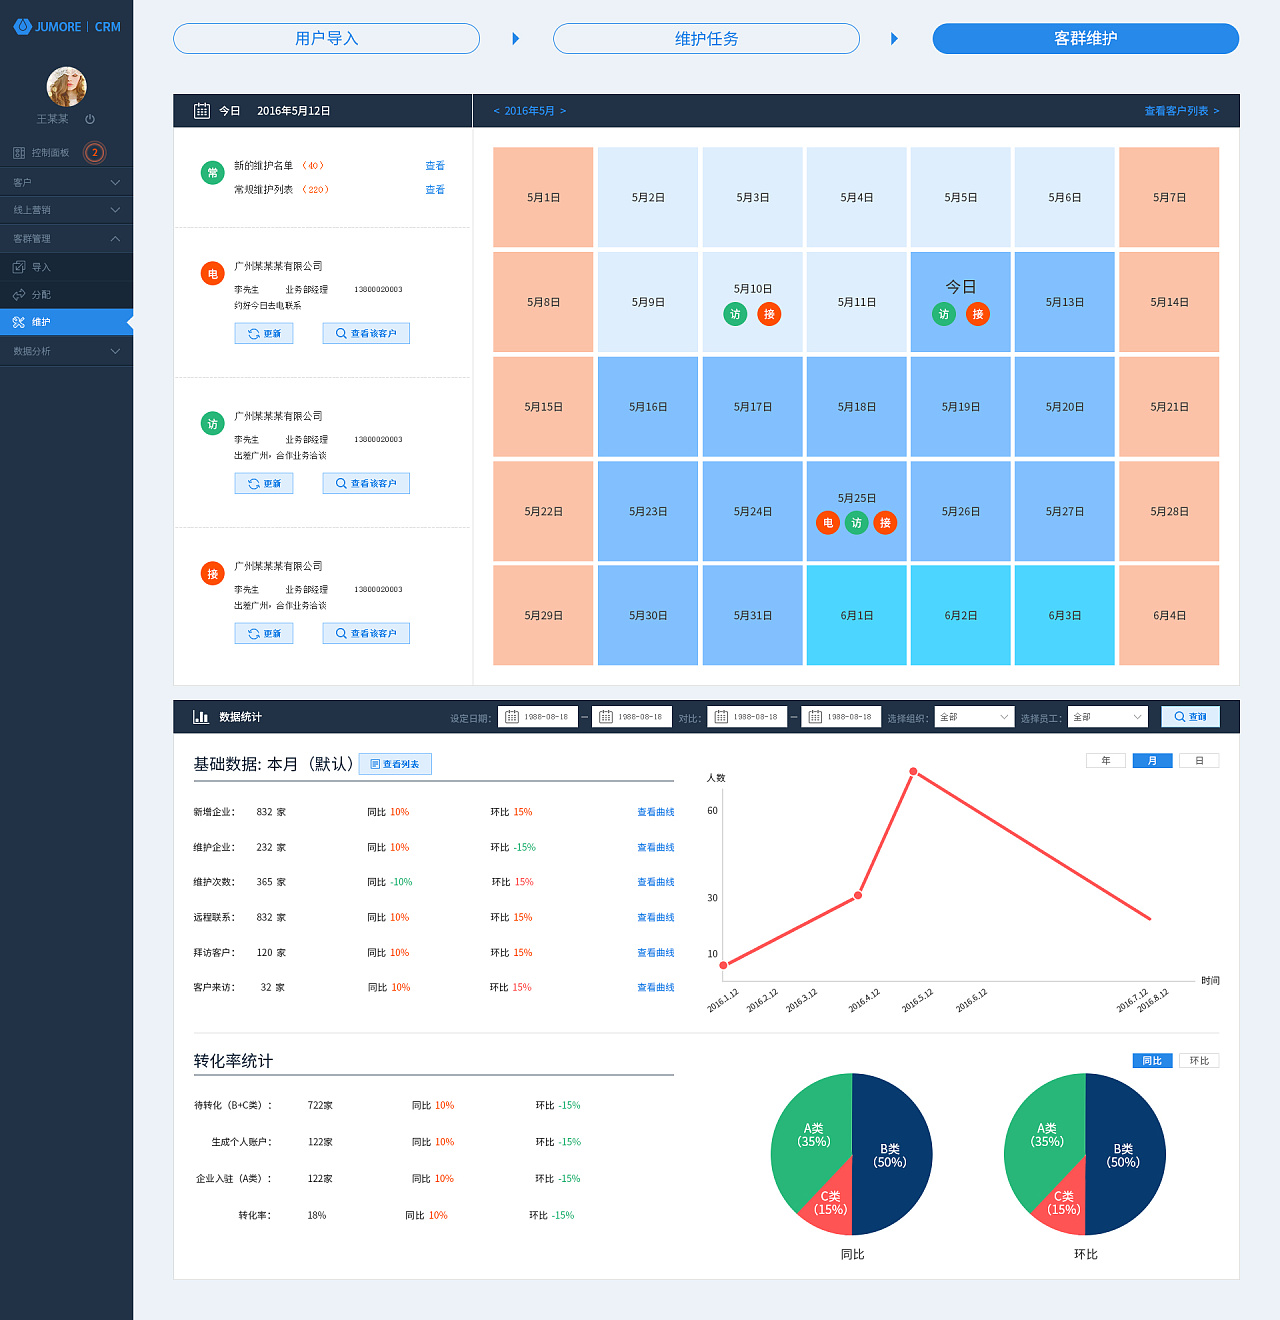Expand the 数据分析 sidebar section
The width and height of the screenshot is (1280, 1320).
click(x=66, y=351)
